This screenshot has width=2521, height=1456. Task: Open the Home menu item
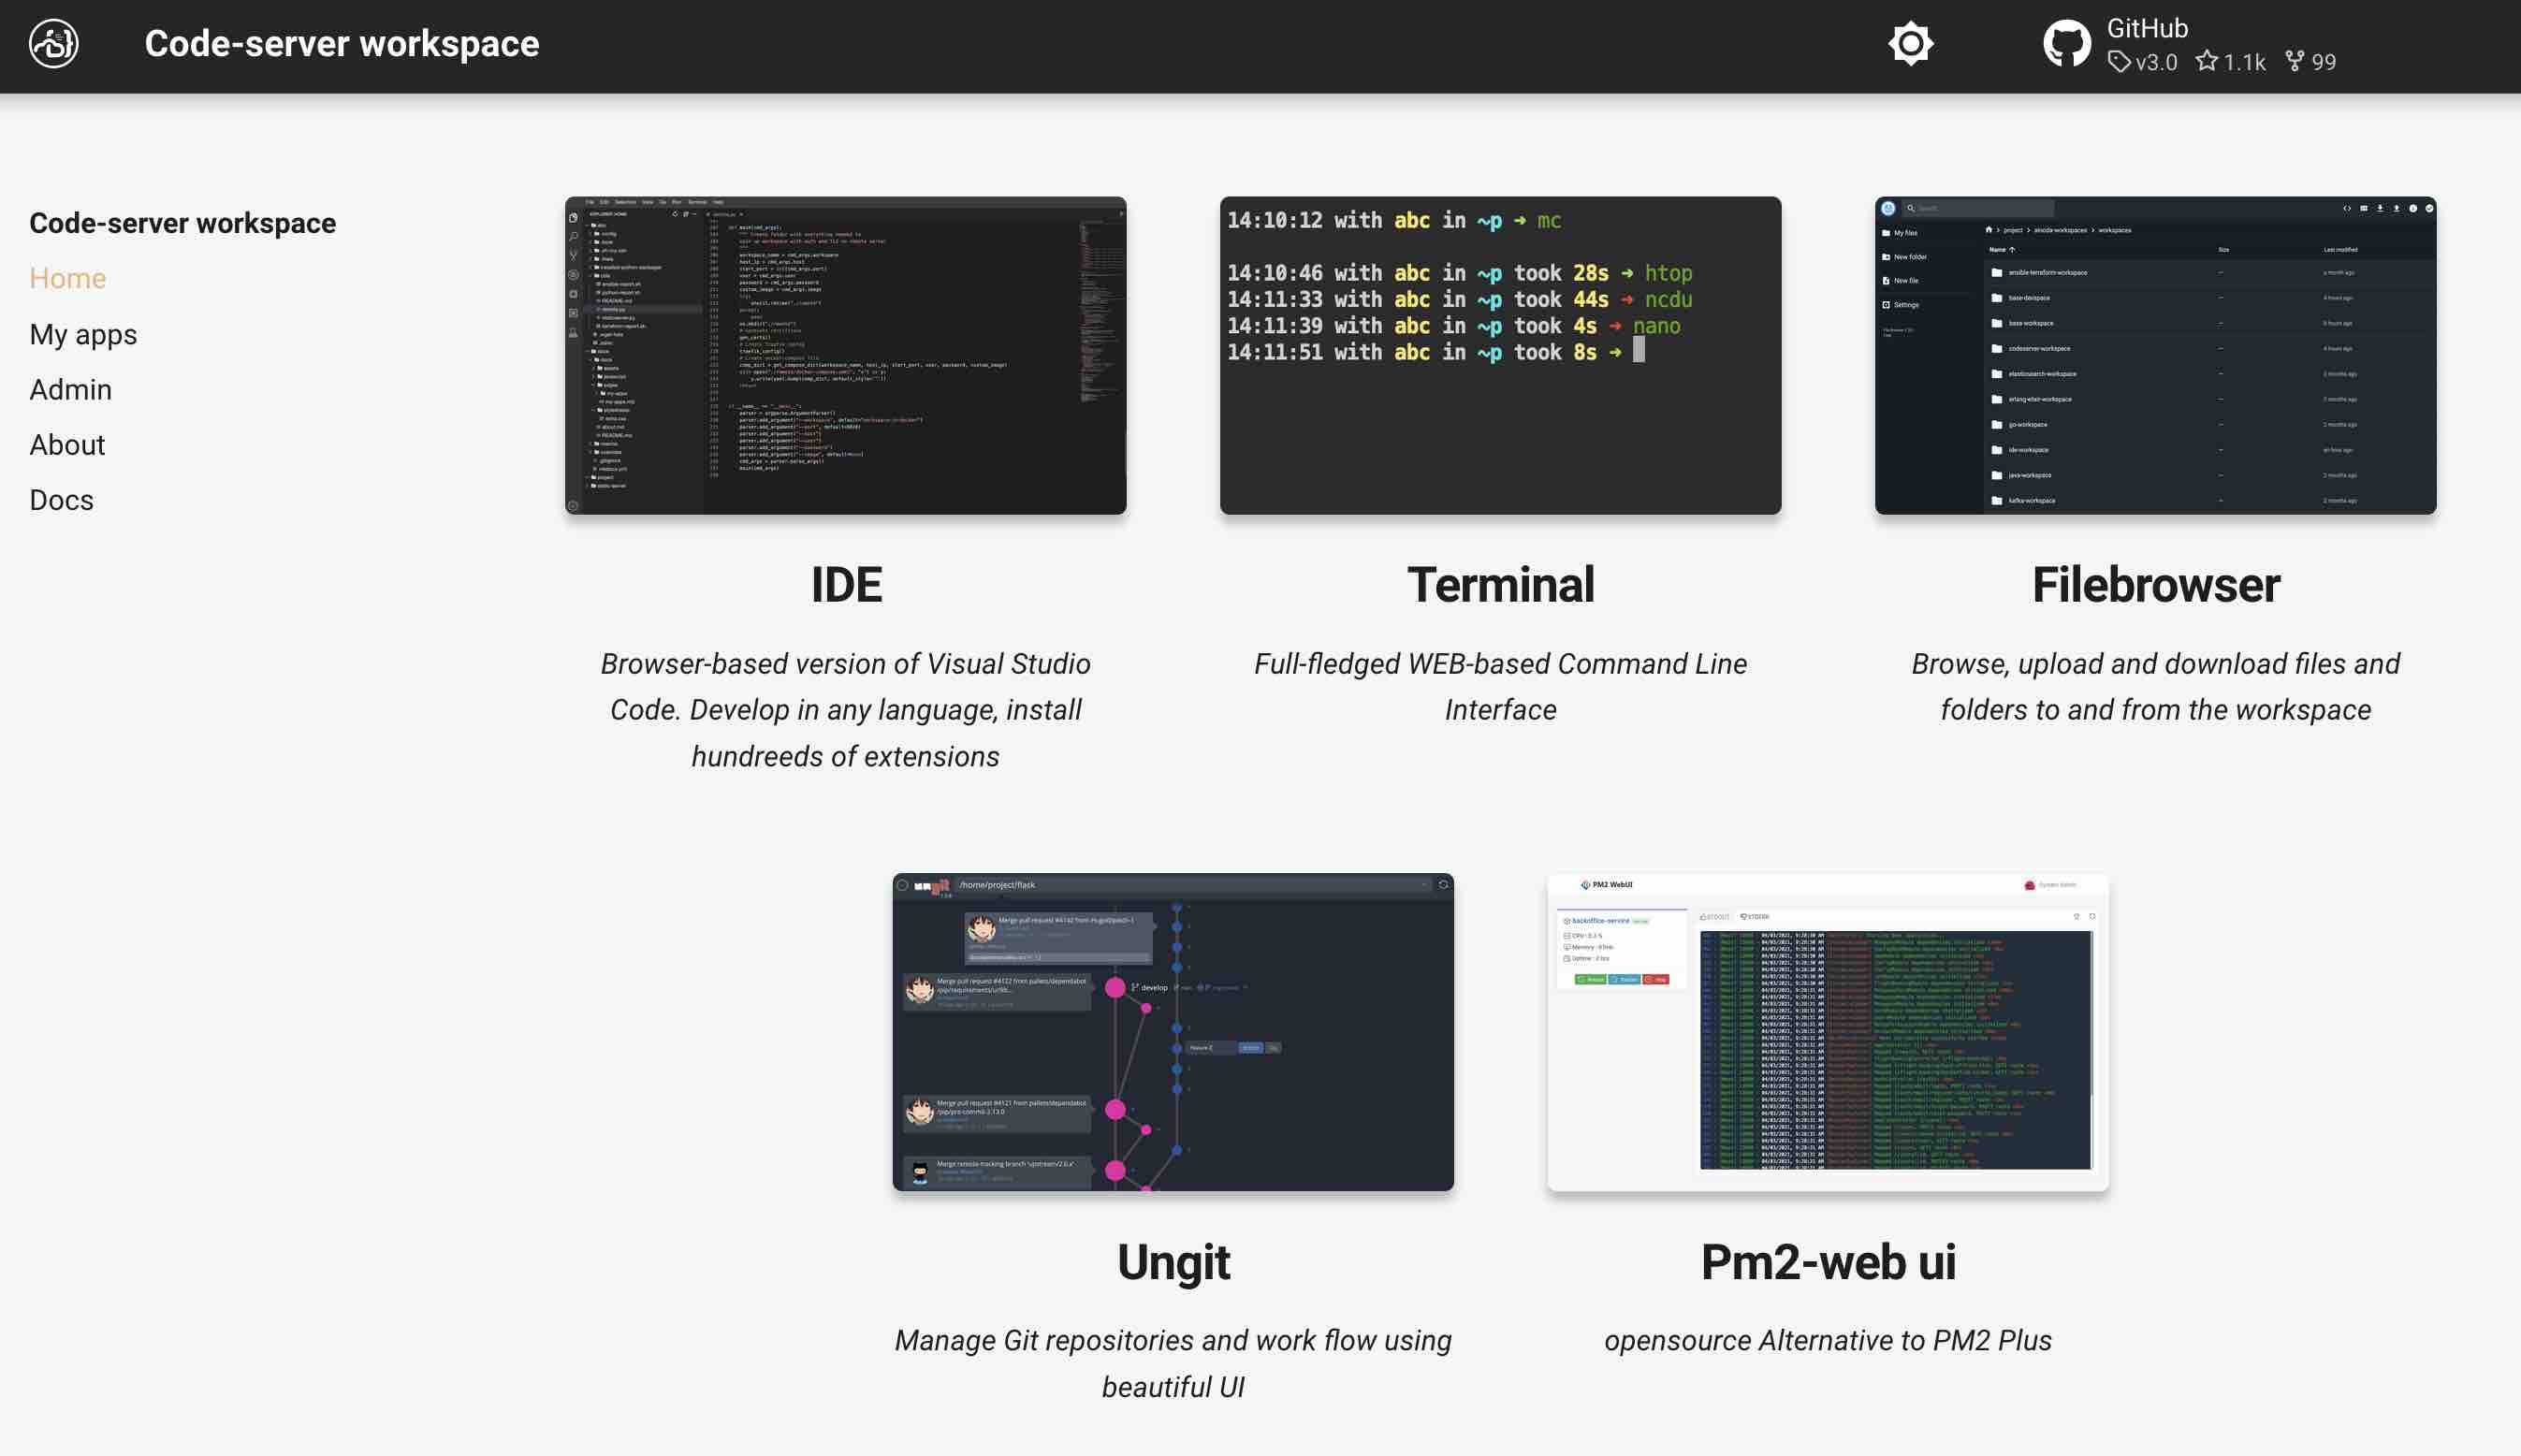pos(67,277)
